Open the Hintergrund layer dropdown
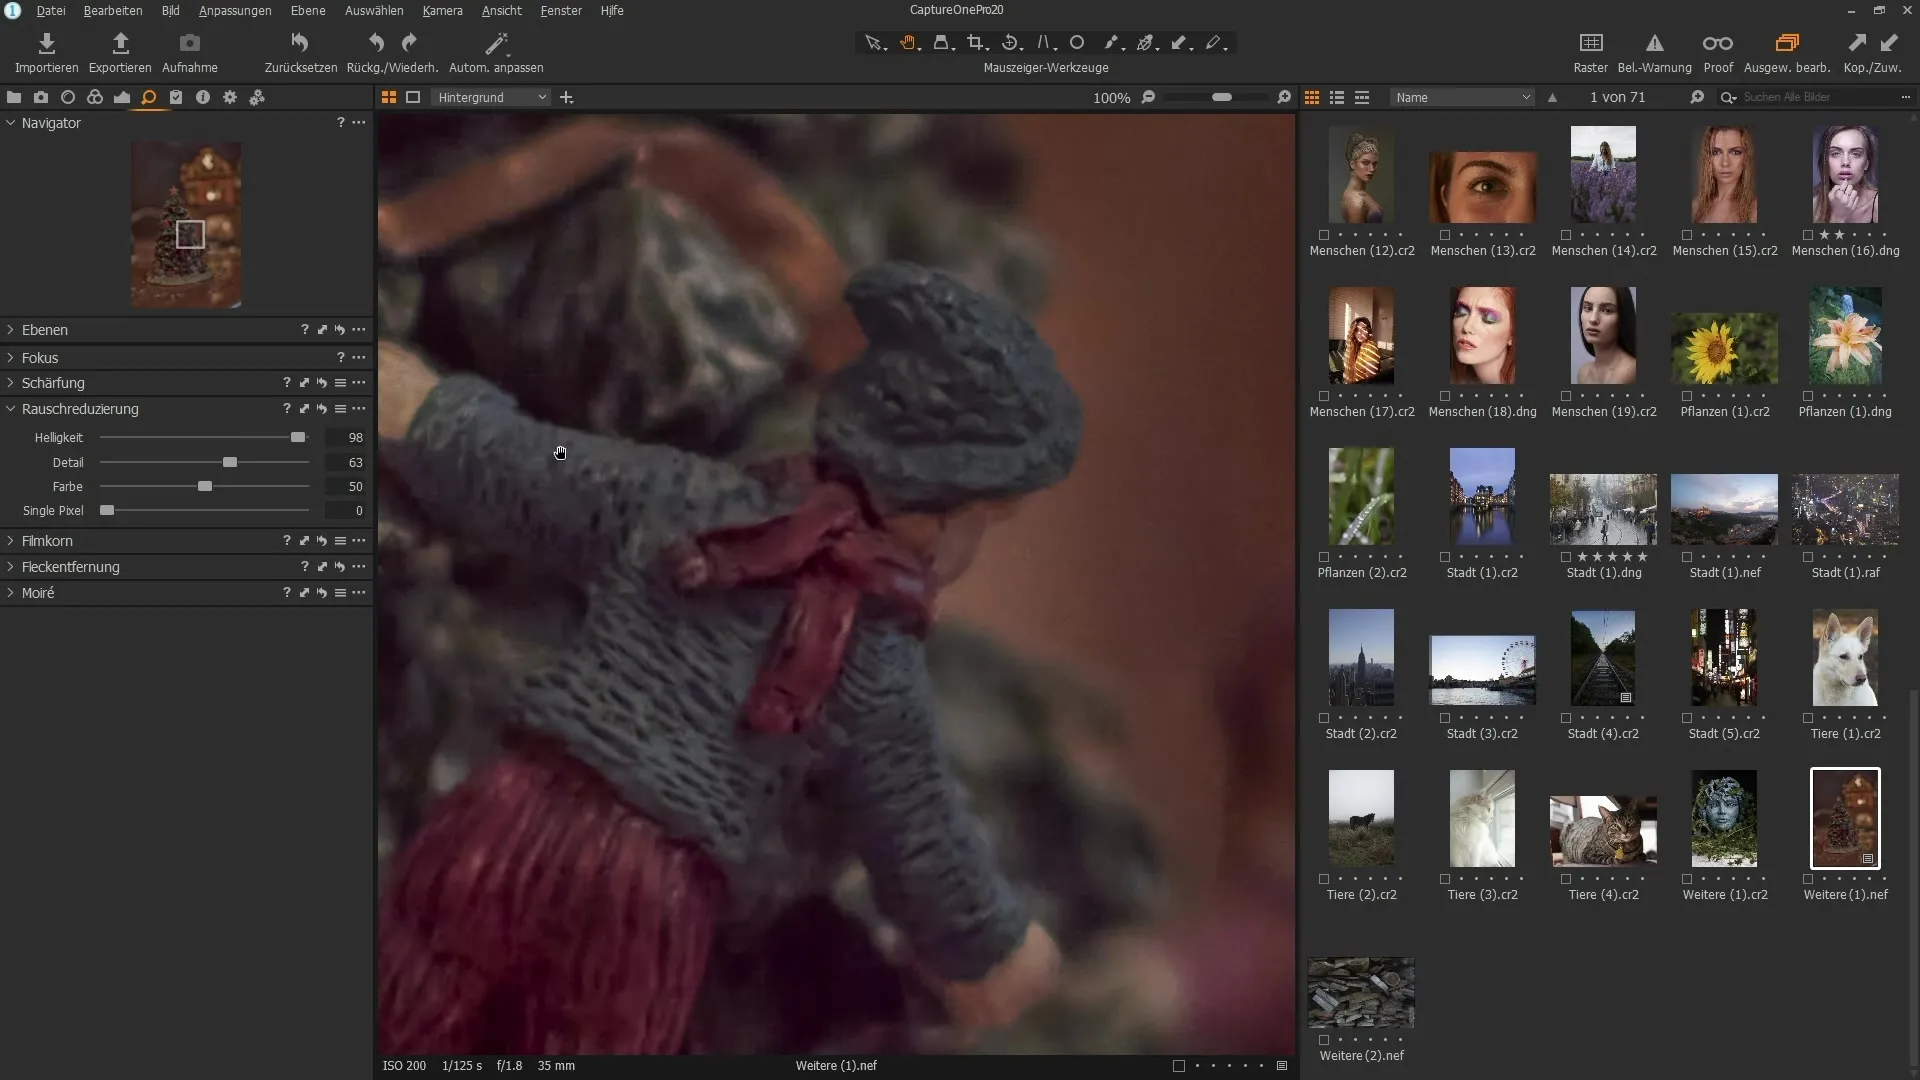Screen dimensions: 1920x1080 (x=492, y=97)
